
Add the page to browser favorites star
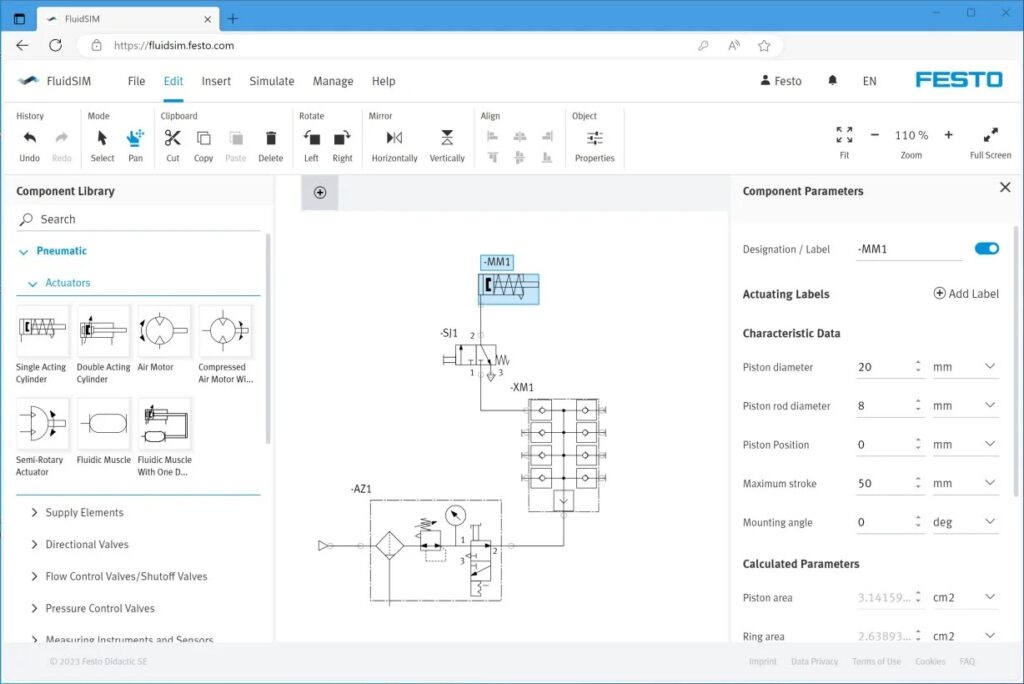[x=764, y=45]
